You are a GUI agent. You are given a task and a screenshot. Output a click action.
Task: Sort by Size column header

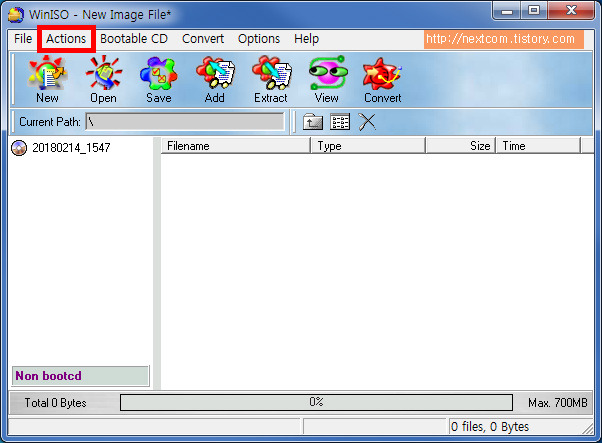click(x=461, y=146)
